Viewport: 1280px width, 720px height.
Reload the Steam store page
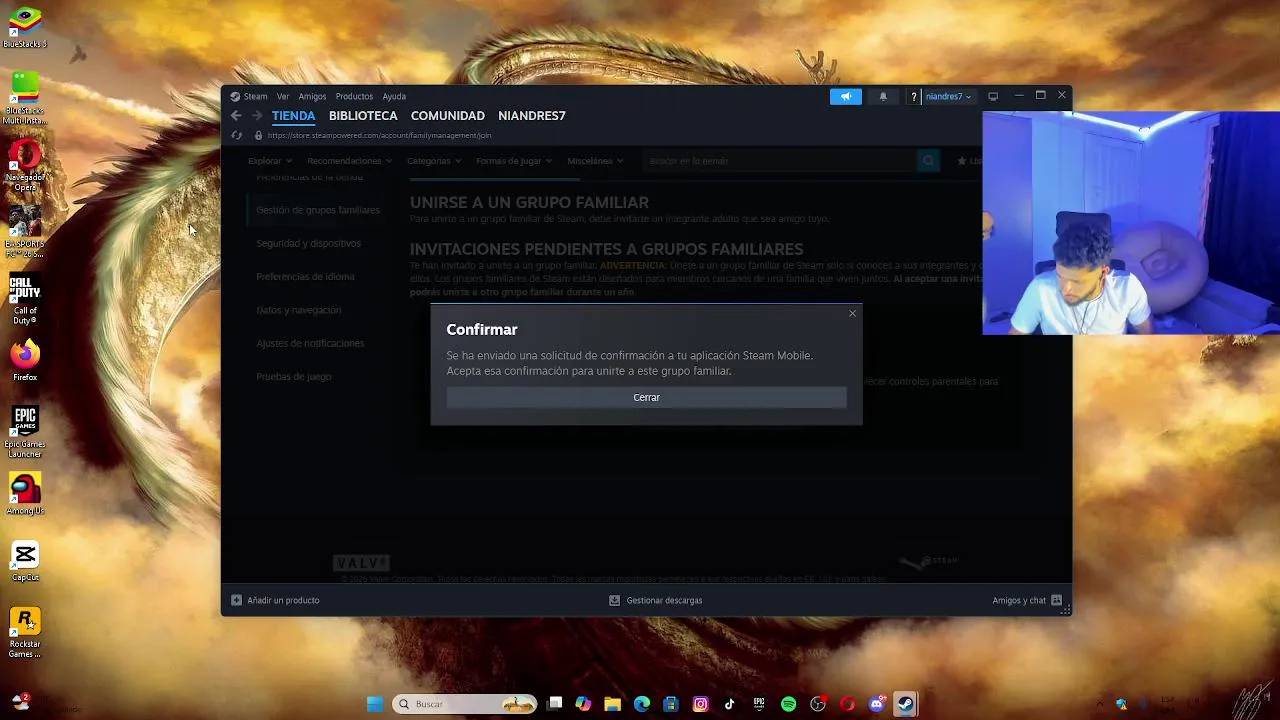236,135
